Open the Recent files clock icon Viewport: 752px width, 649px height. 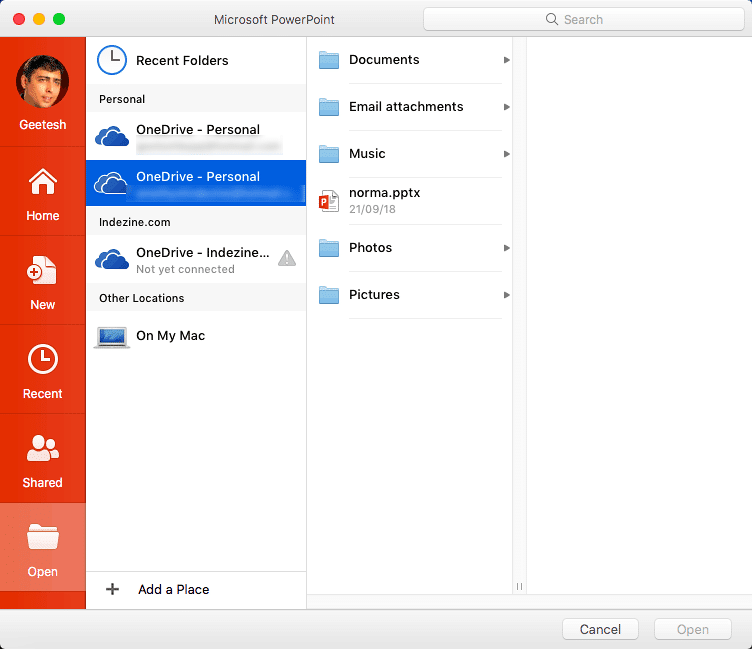point(42,360)
